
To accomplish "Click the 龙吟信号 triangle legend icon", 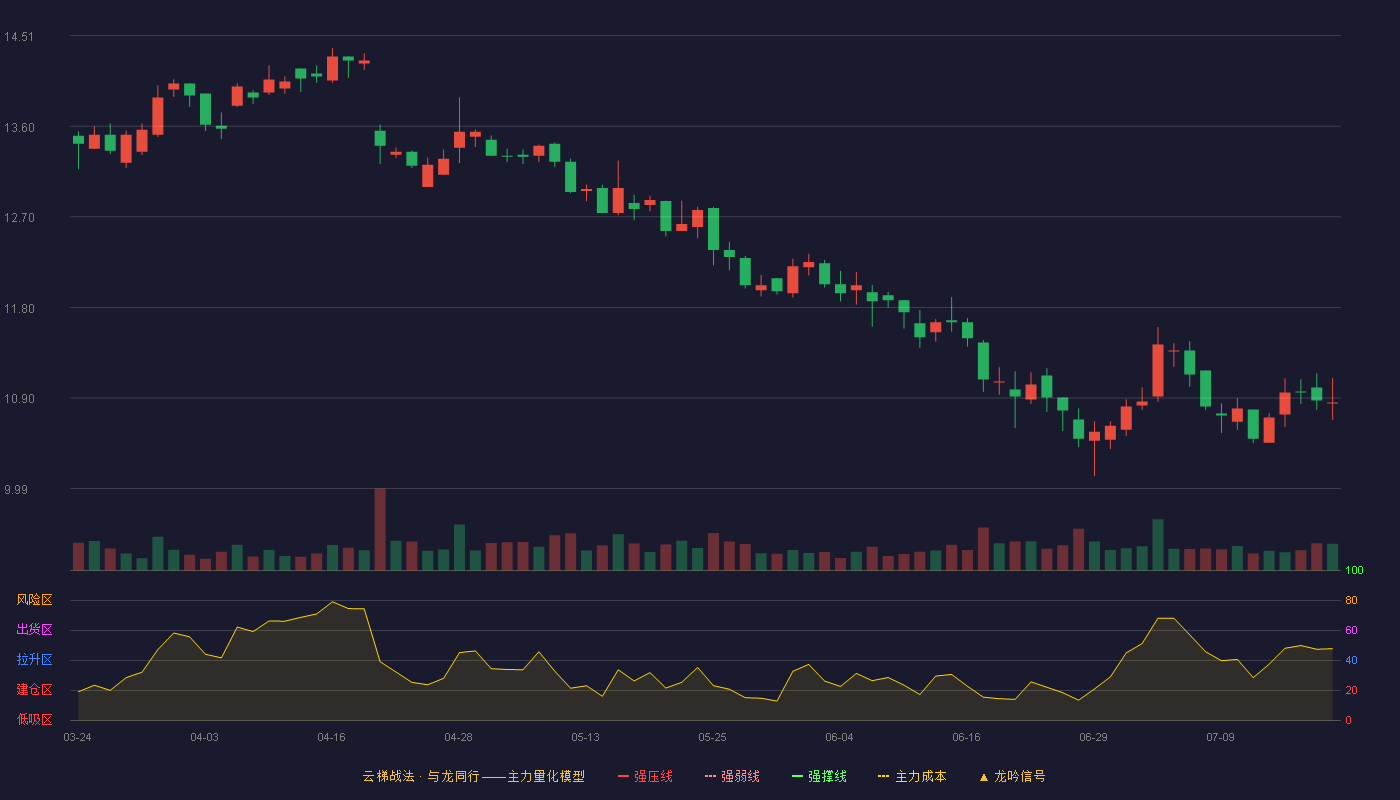I will click(984, 777).
